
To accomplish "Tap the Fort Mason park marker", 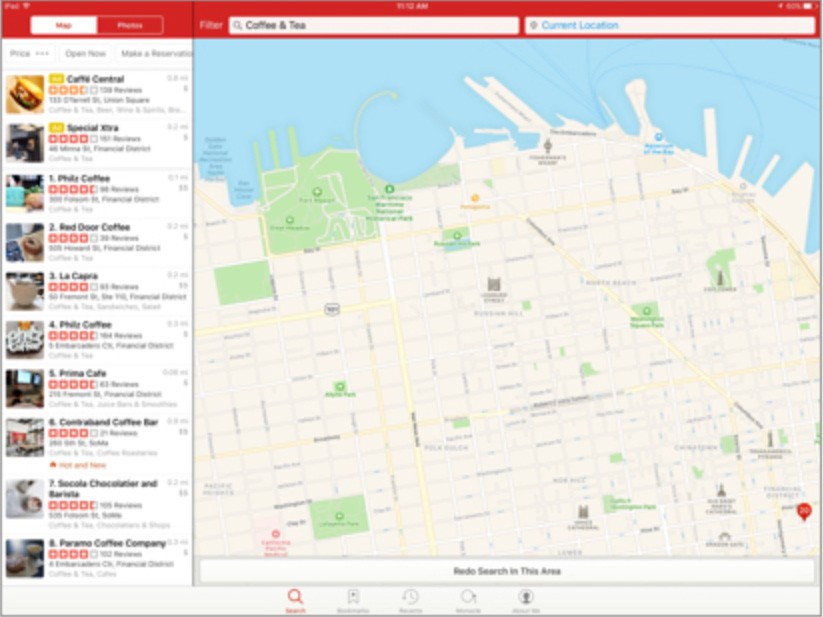I will (317, 192).
